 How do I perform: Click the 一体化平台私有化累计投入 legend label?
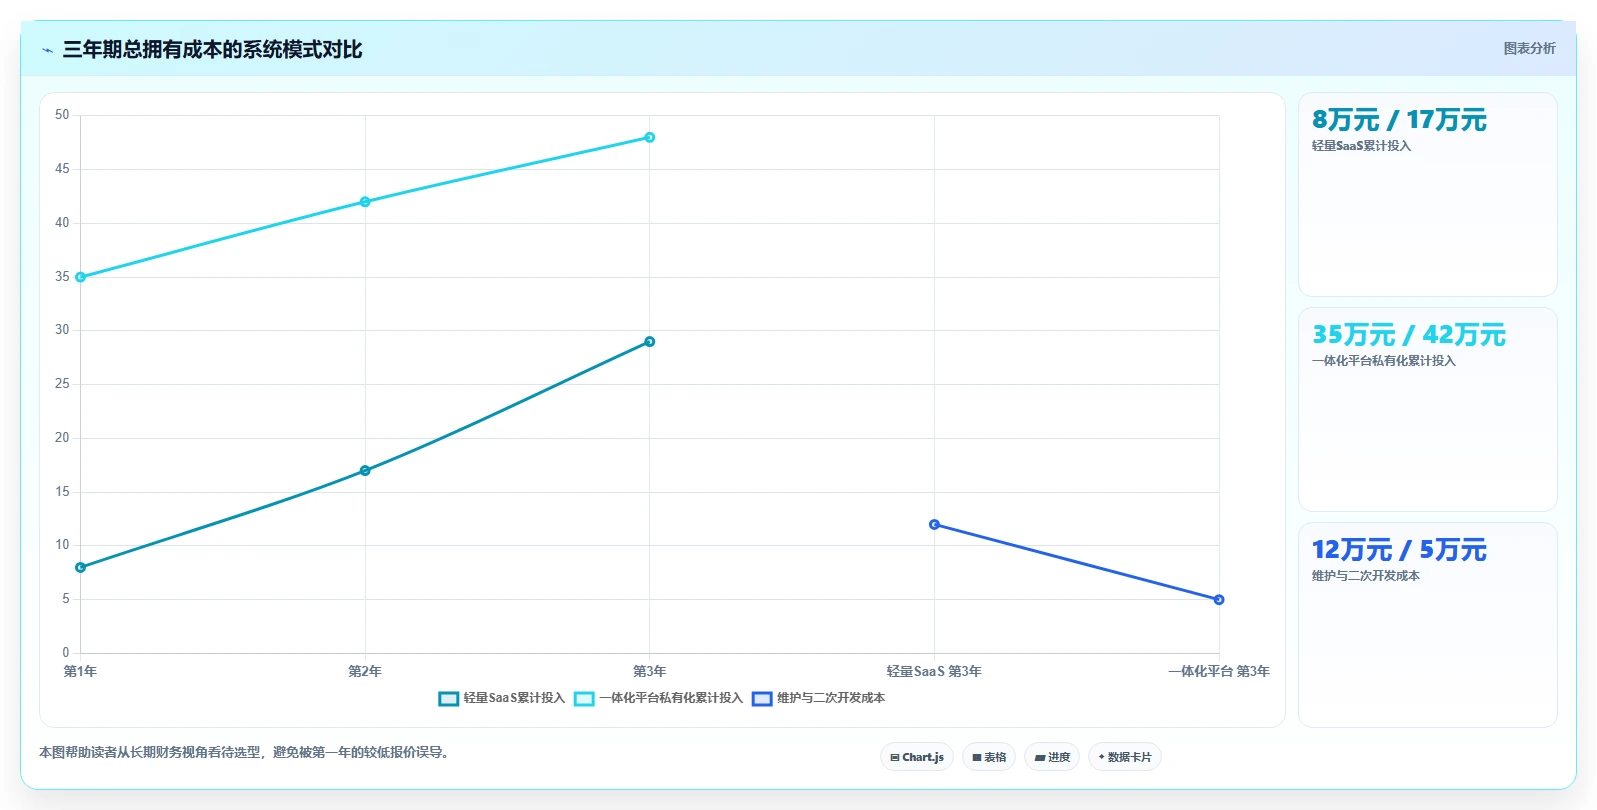671,698
